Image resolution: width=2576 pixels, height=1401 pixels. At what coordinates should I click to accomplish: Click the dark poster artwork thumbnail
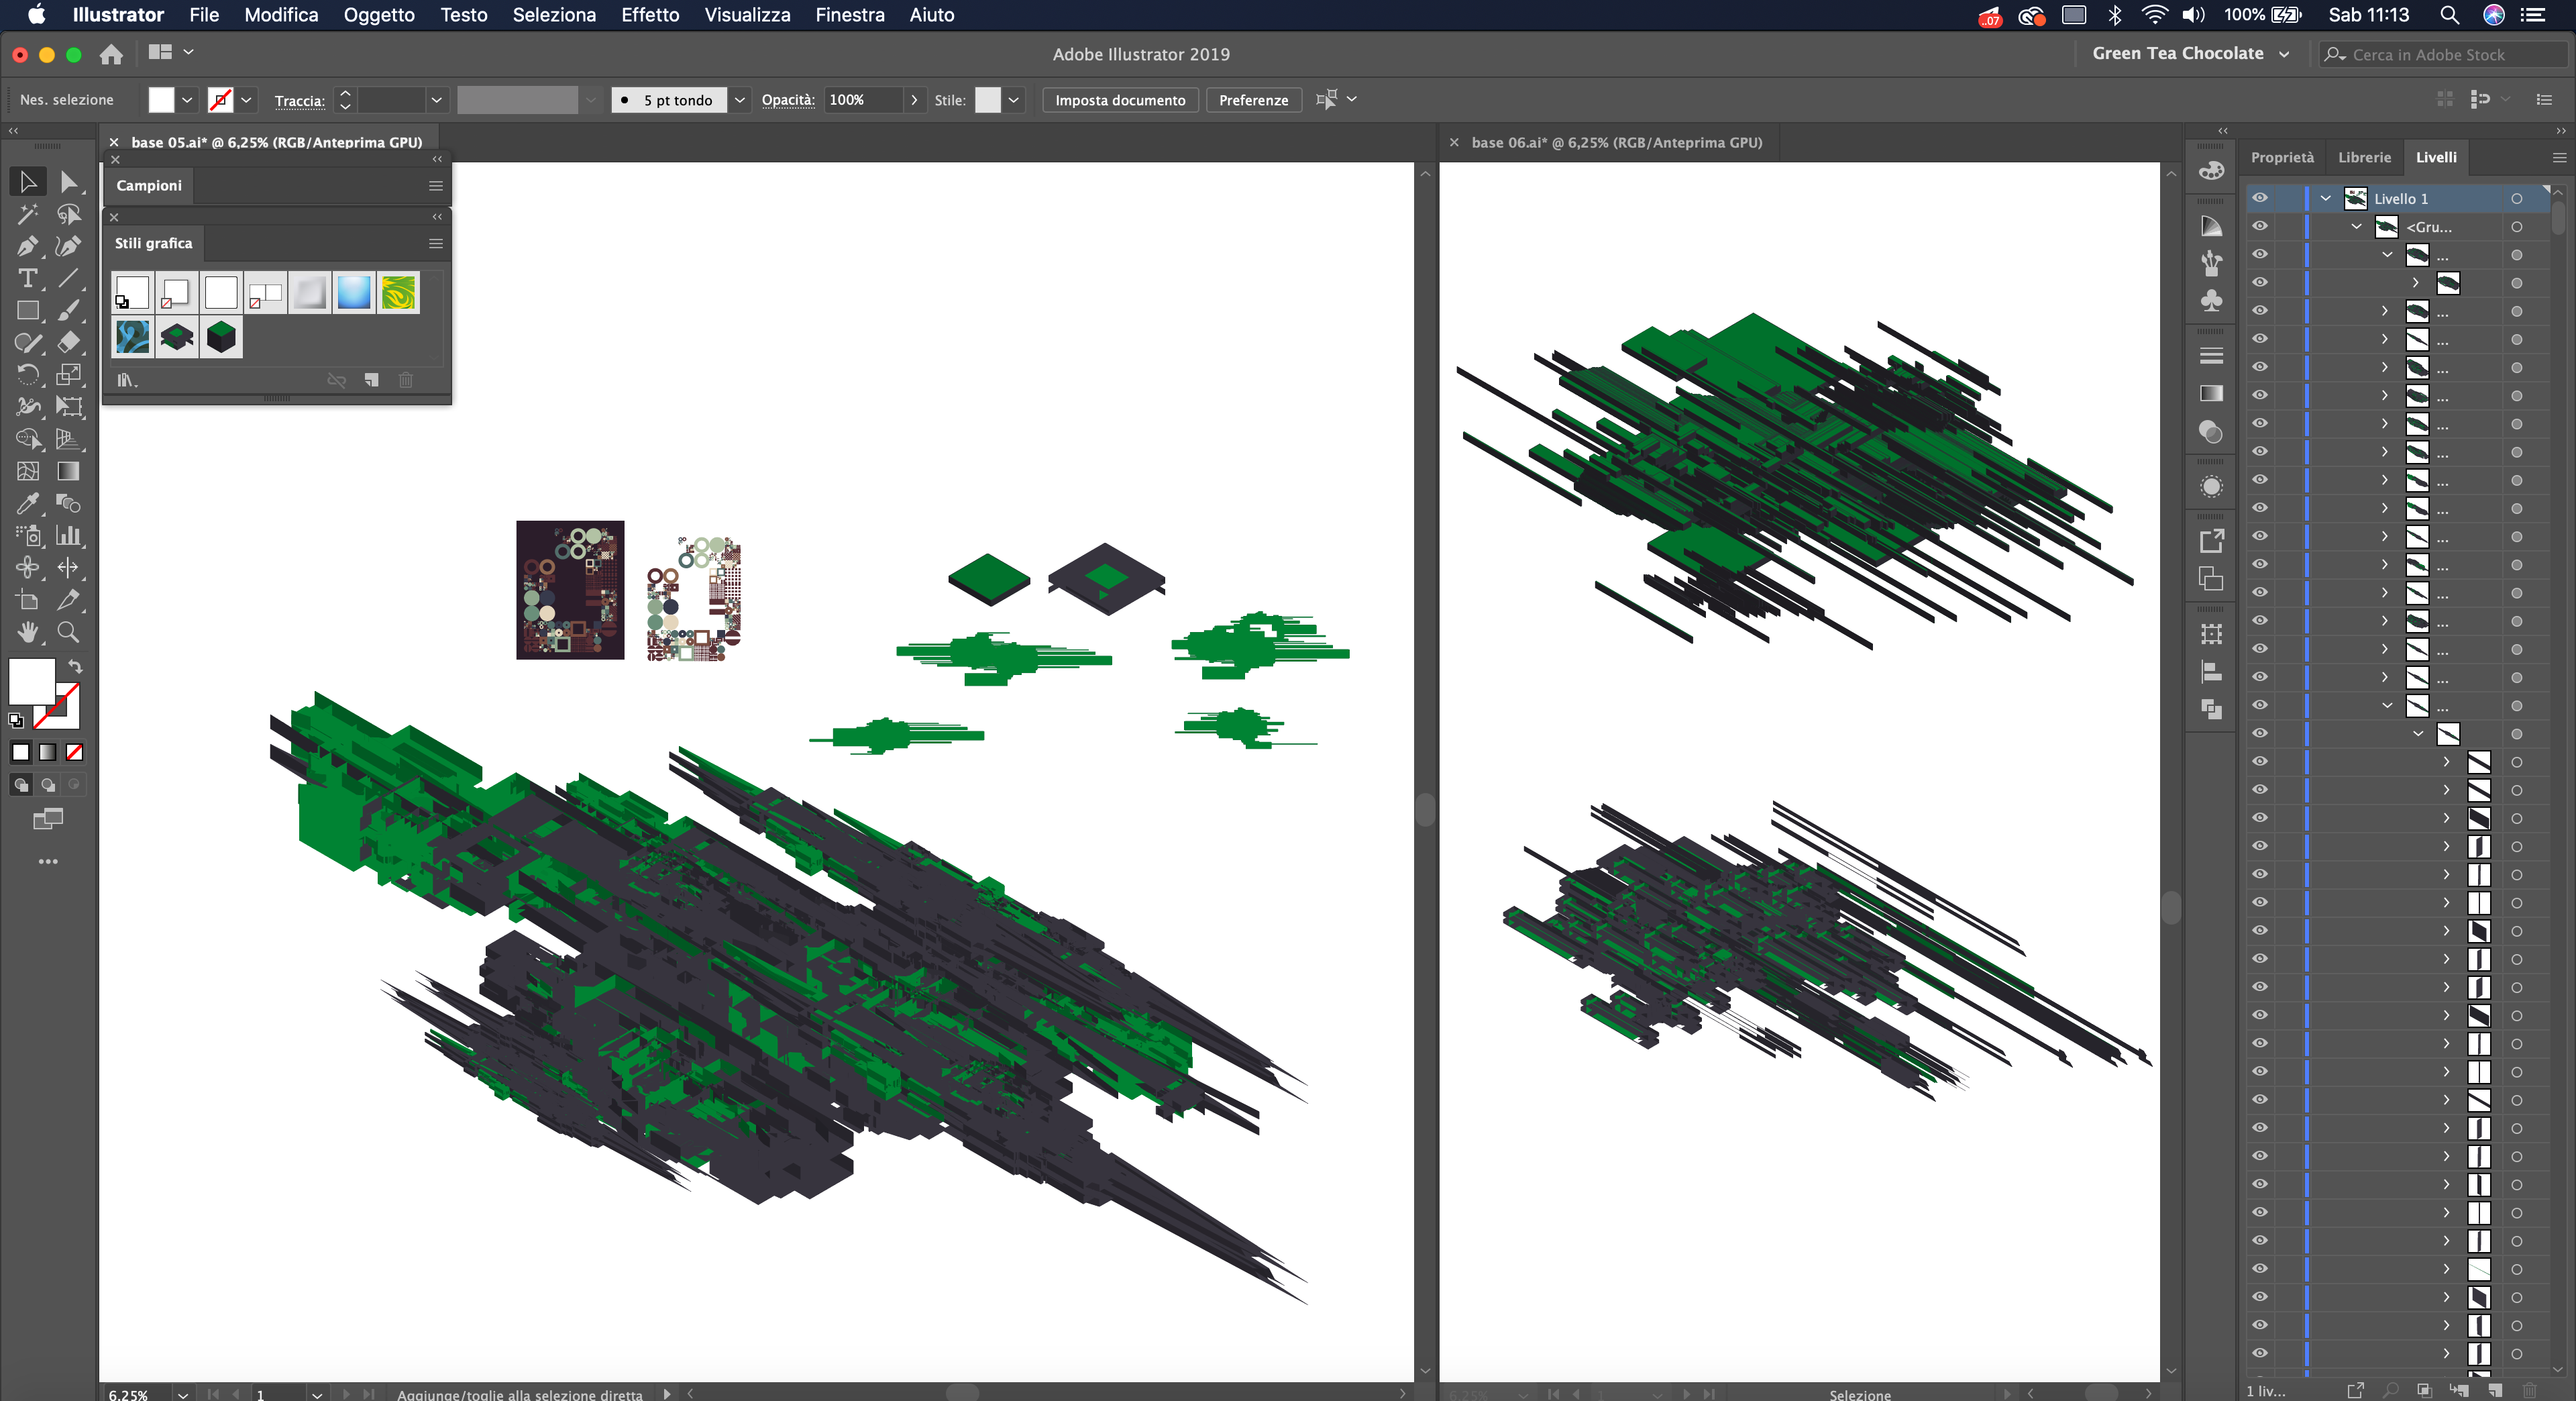[x=570, y=589]
